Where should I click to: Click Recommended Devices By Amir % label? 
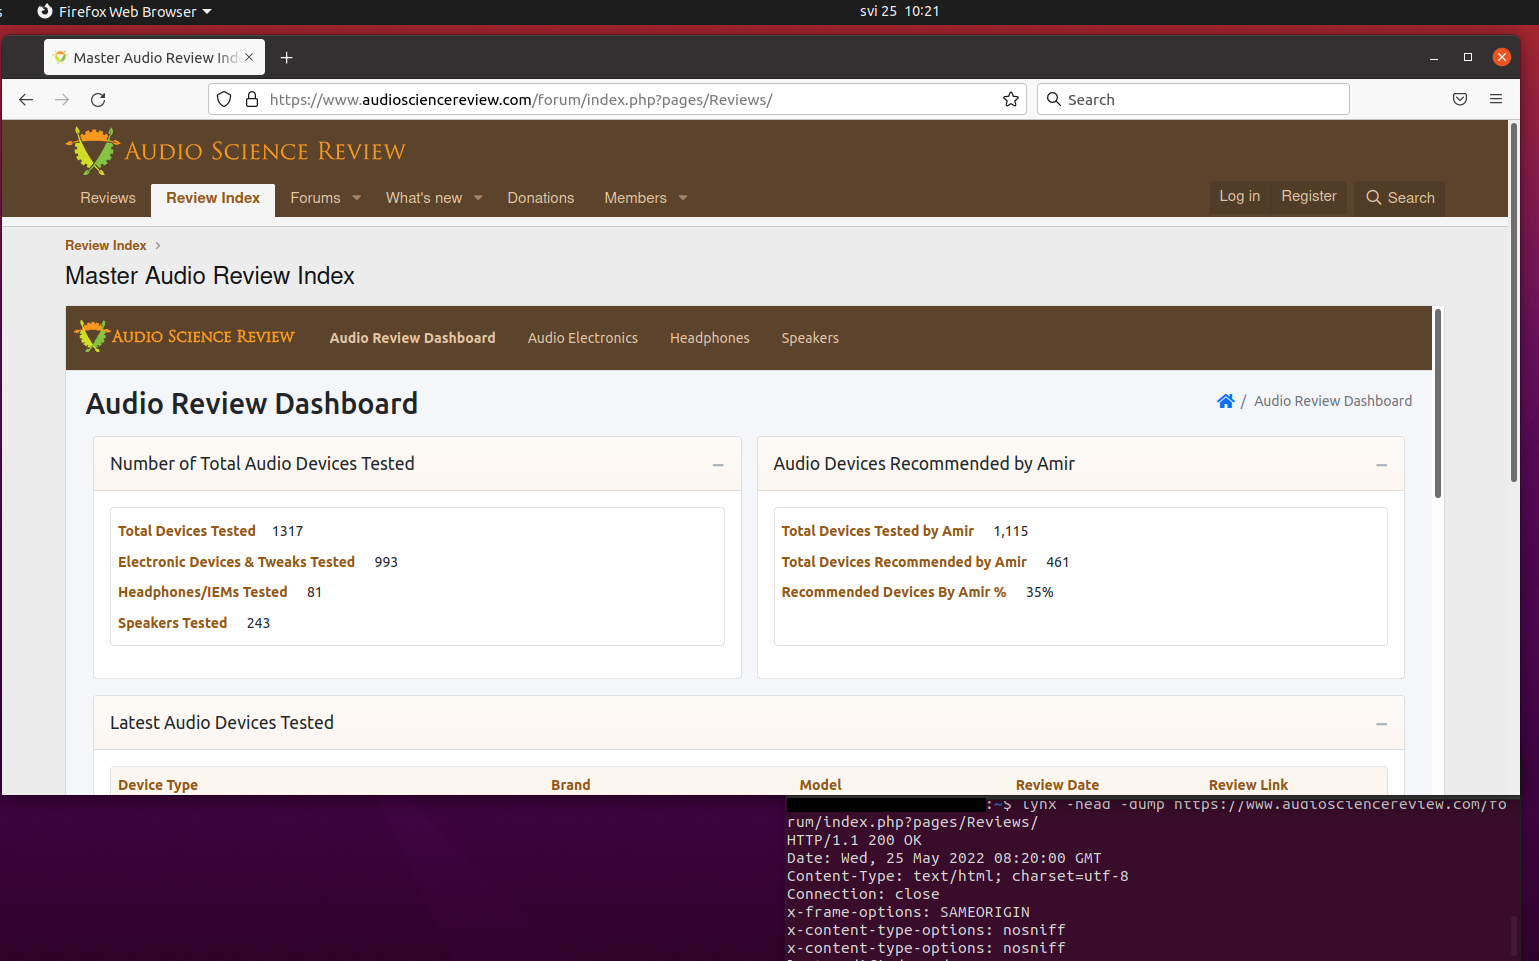pos(894,593)
